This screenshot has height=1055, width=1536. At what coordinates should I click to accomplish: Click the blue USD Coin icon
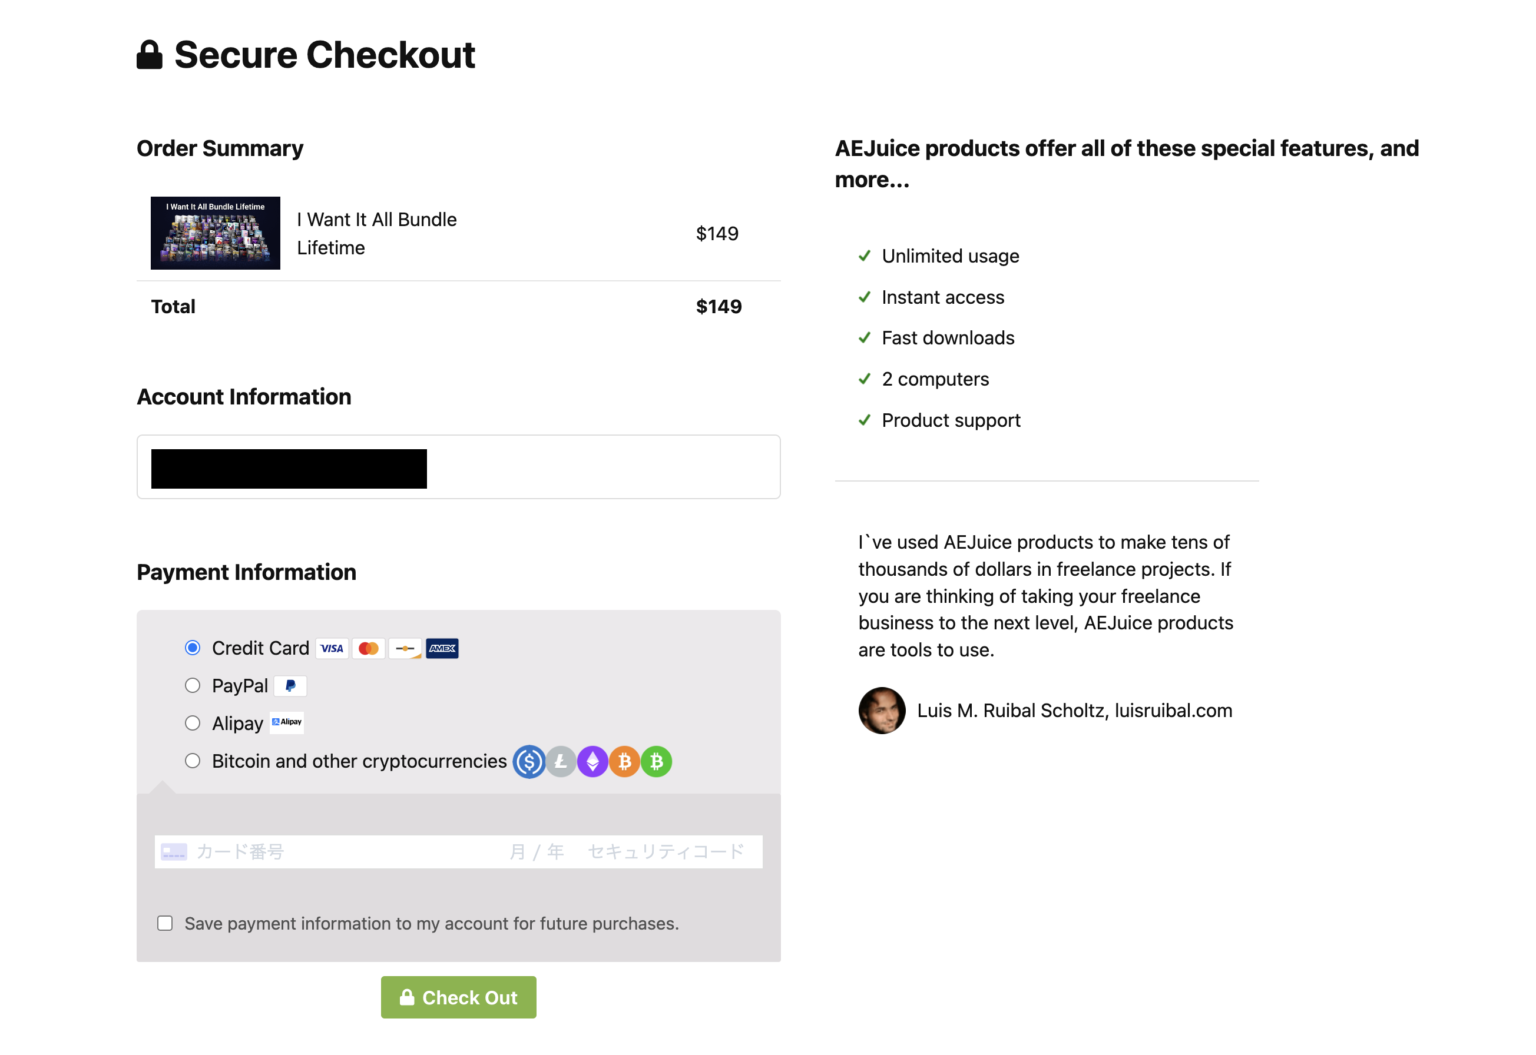click(529, 762)
